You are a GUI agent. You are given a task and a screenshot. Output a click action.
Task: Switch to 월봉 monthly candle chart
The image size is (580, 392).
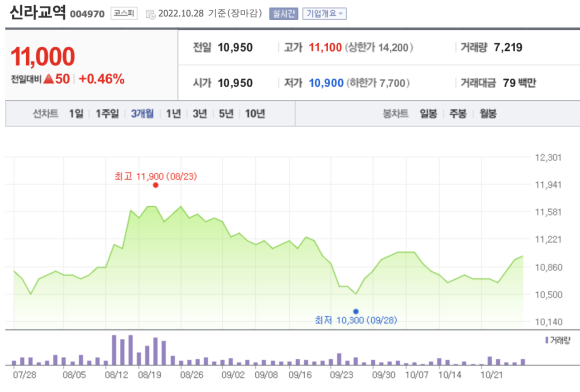pyautogui.click(x=488, y=114)
